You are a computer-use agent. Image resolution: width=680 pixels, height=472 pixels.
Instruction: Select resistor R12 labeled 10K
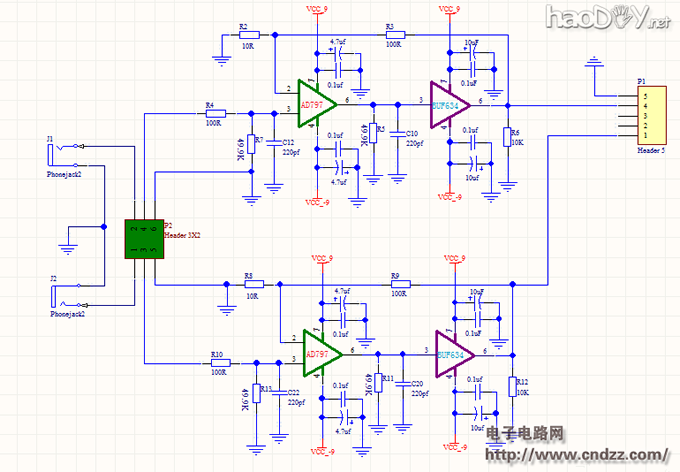pyautogui.click(x=512, y=387)
